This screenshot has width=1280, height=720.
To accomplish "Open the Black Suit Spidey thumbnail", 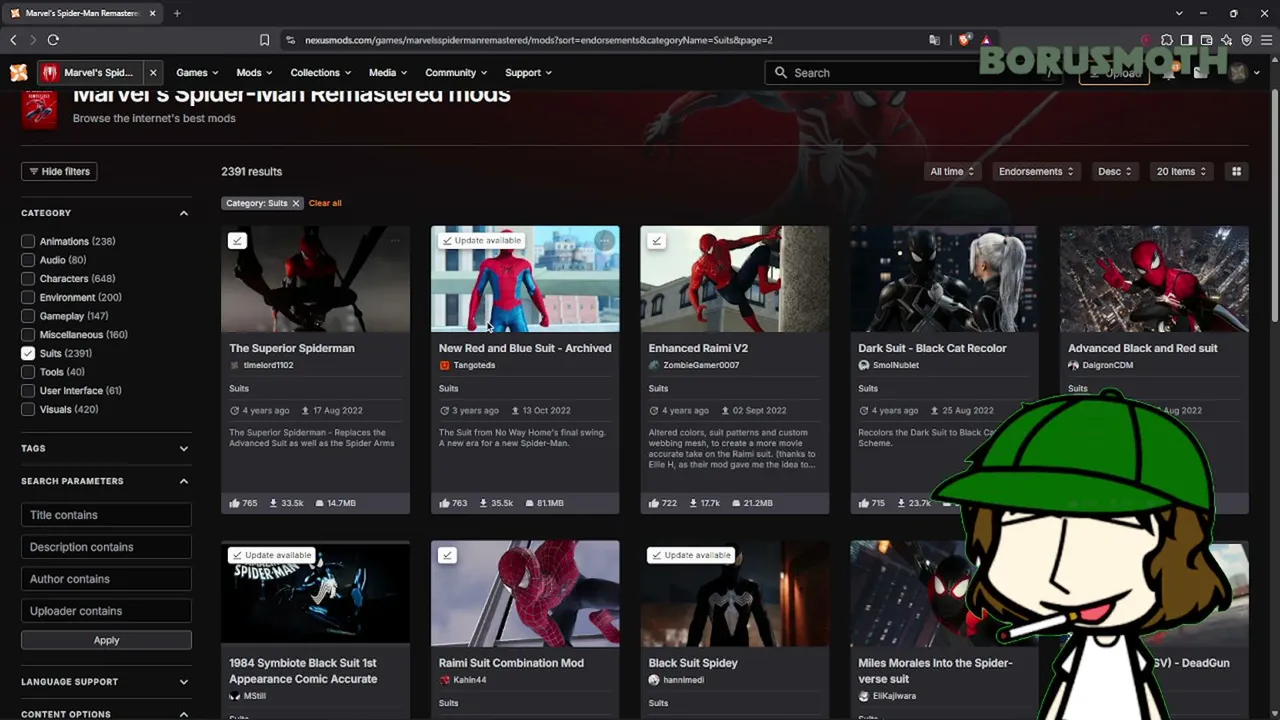I will [735, 593].
